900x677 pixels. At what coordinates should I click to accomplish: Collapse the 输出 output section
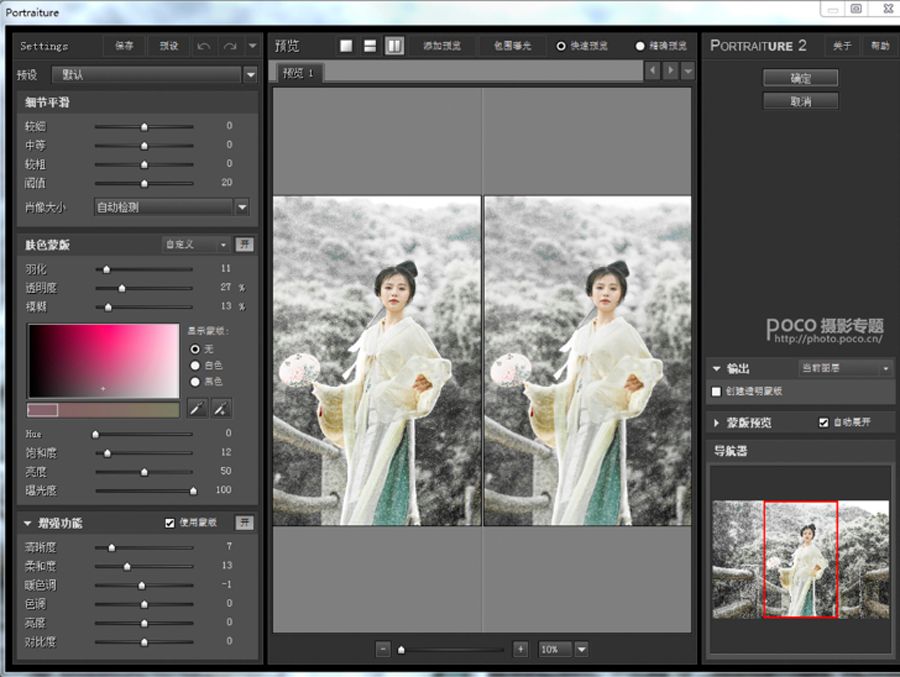coord(716,369)
